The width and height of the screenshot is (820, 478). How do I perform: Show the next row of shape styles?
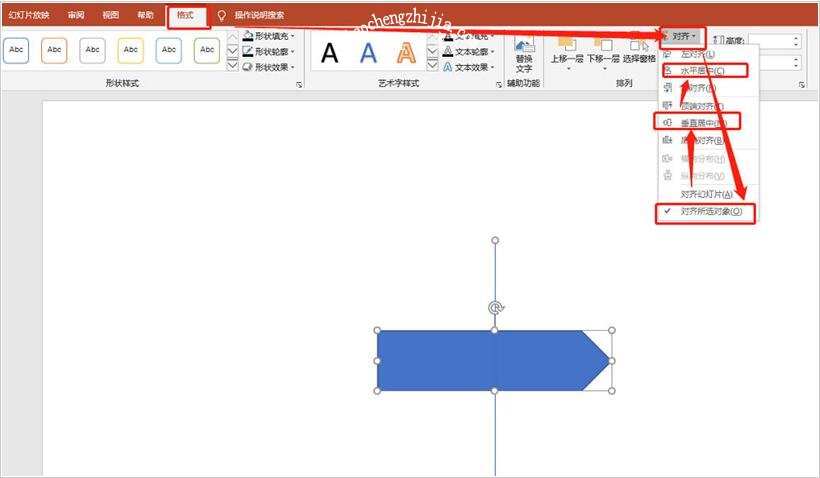click(x=233, y=51)
